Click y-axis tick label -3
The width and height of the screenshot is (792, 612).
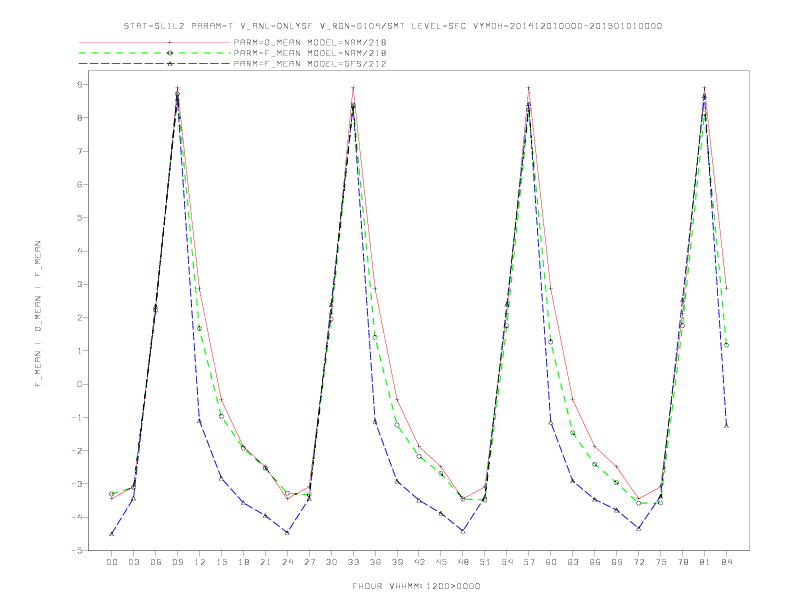pos(77,484)
